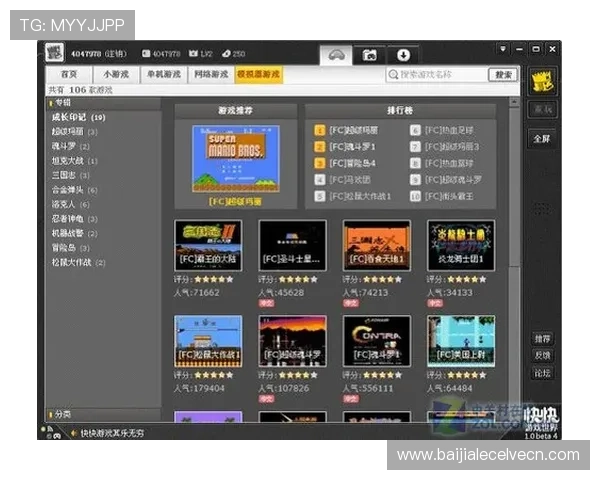Click the star rating under [FC]松鼠大作战1

(214, 375)
